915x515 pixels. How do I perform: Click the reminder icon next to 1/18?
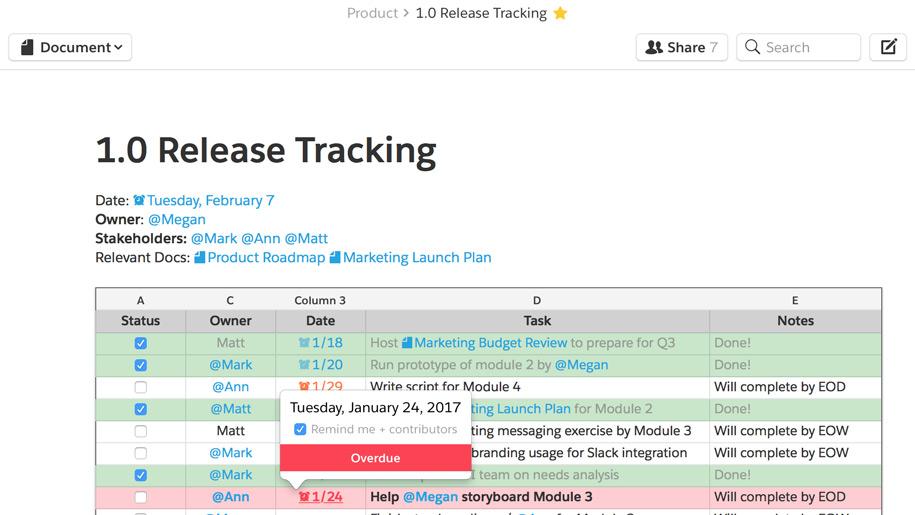[x=304, y=343]
